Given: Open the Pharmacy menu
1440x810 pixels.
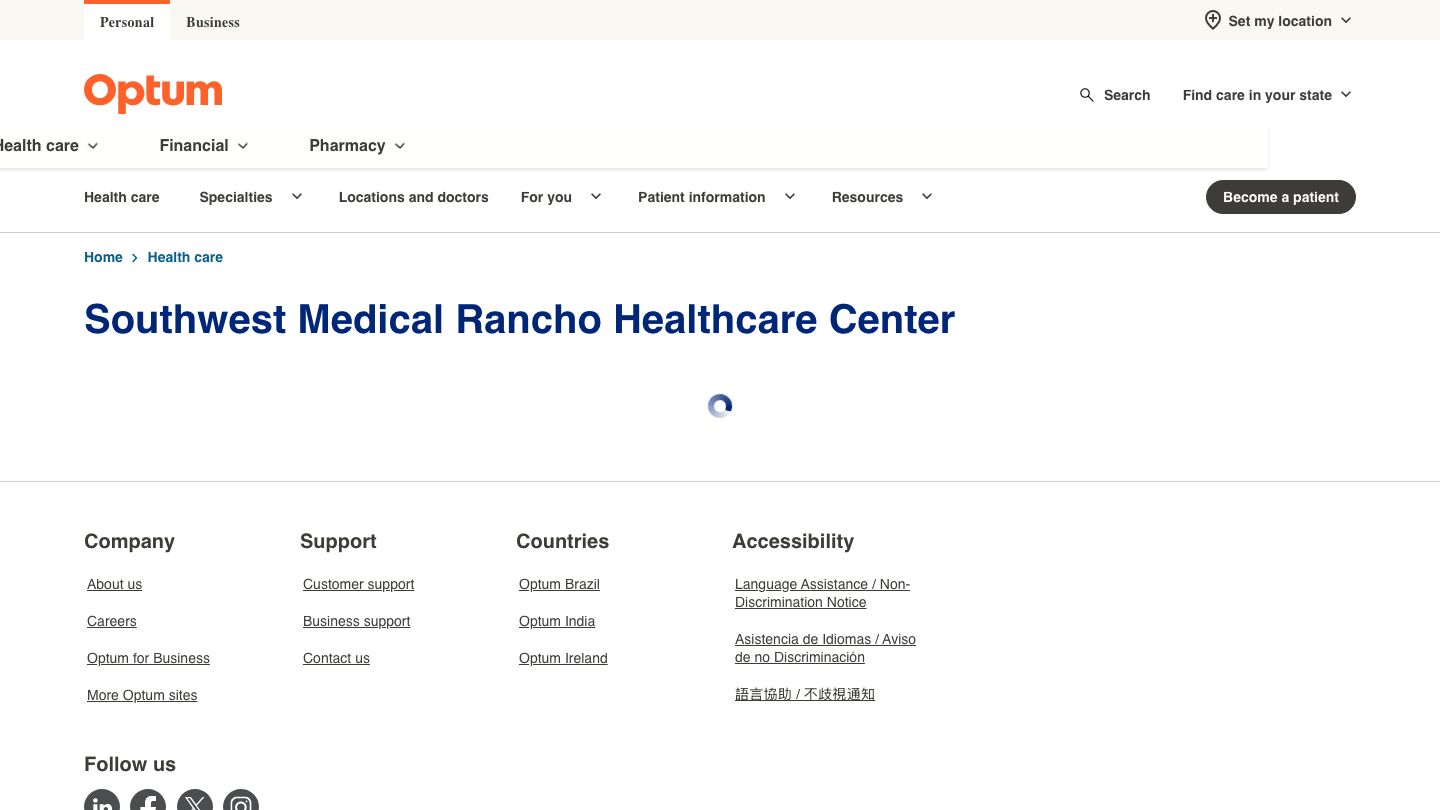Looking at the screenshot, I should click(x=357, y=145).
